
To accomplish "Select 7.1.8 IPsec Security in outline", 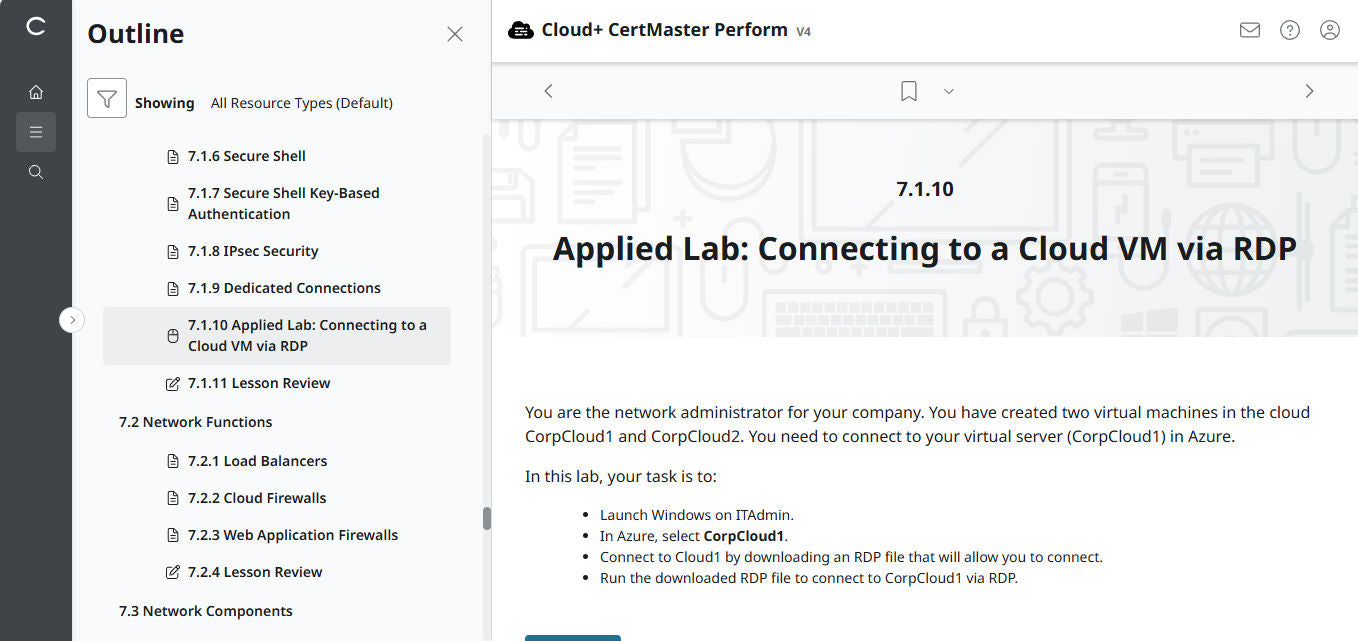I will coord(252,251).
